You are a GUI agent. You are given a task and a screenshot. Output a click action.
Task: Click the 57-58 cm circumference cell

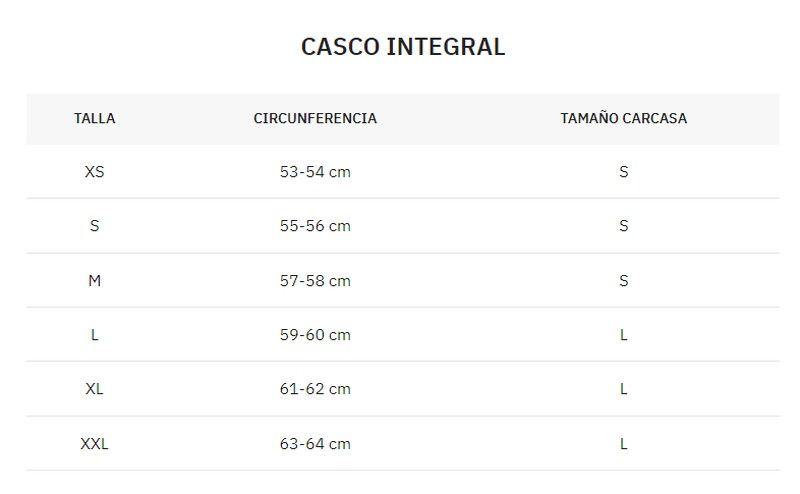click(x=315, y=281)
